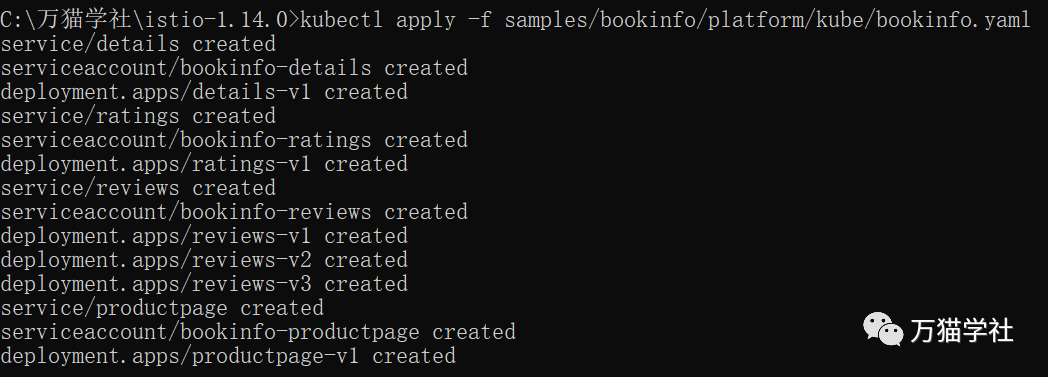Viewport: 1048px width, 377px height.
Task: Select the serviceaccount/bookinfo-reviews created line
Action: pyautogui.click(x=234, y=213)
